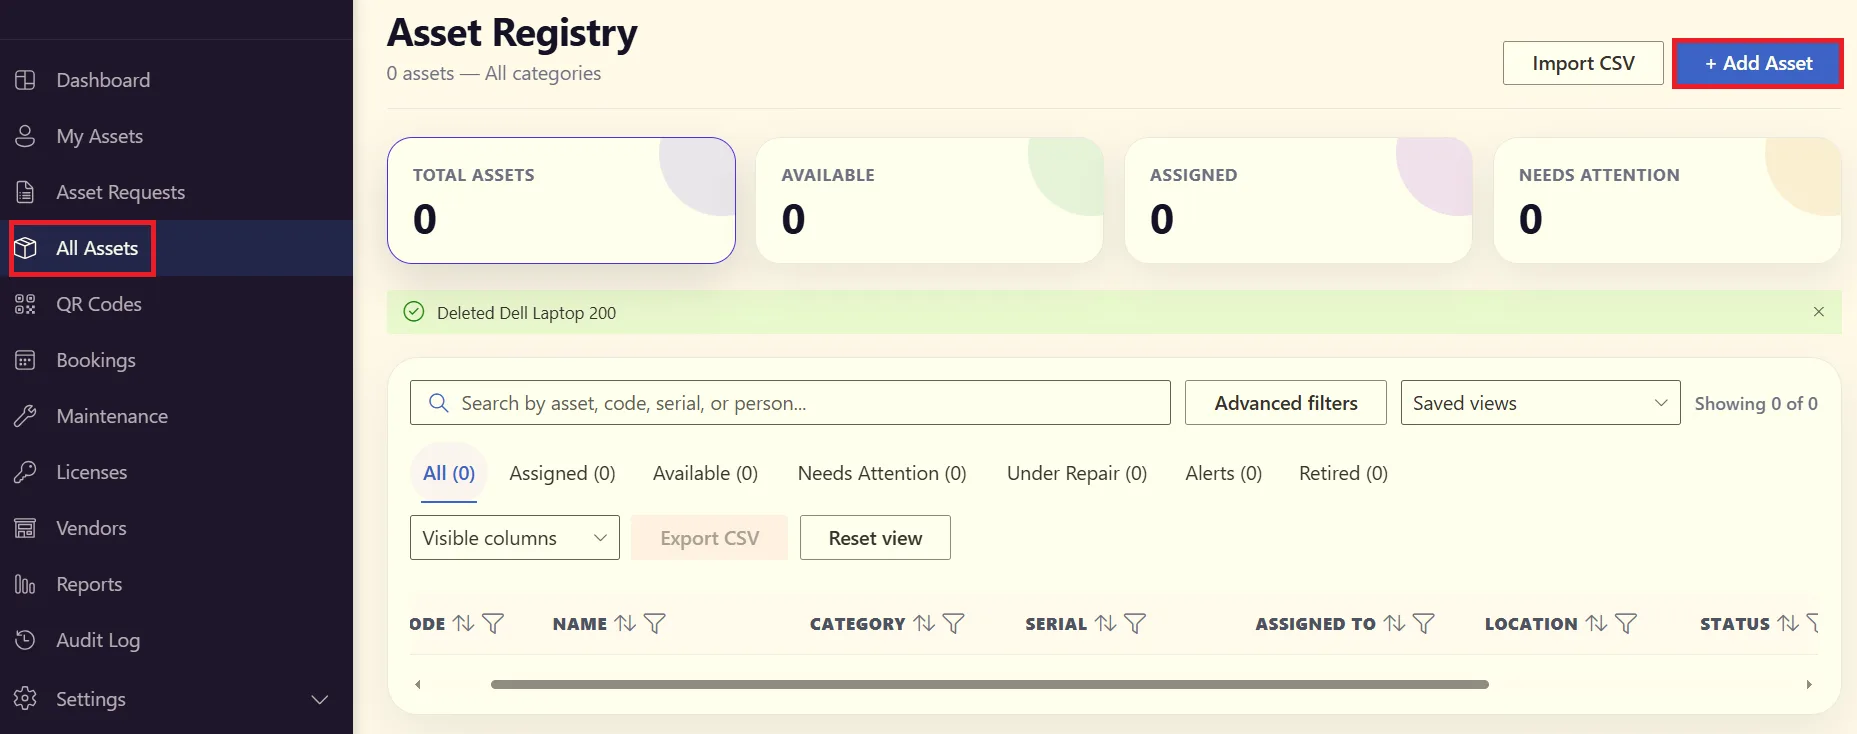Filter the Location column

coord(1627,624)
